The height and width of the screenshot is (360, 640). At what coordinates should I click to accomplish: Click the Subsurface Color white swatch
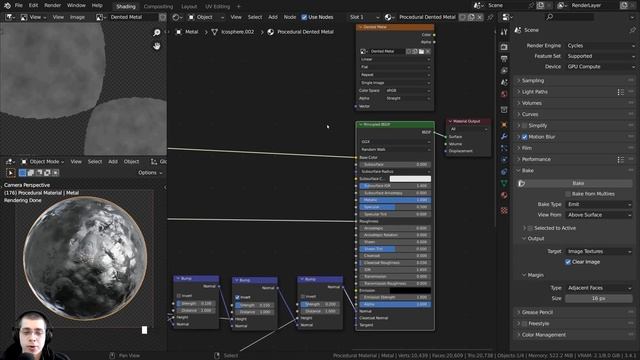410,179
